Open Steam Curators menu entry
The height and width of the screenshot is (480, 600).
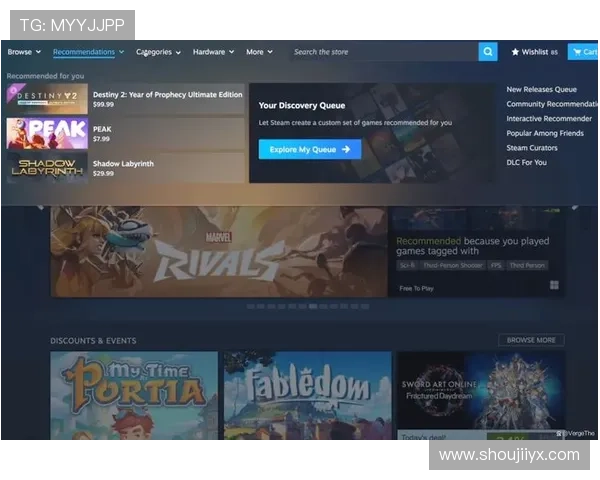click(x=532, y=148)
